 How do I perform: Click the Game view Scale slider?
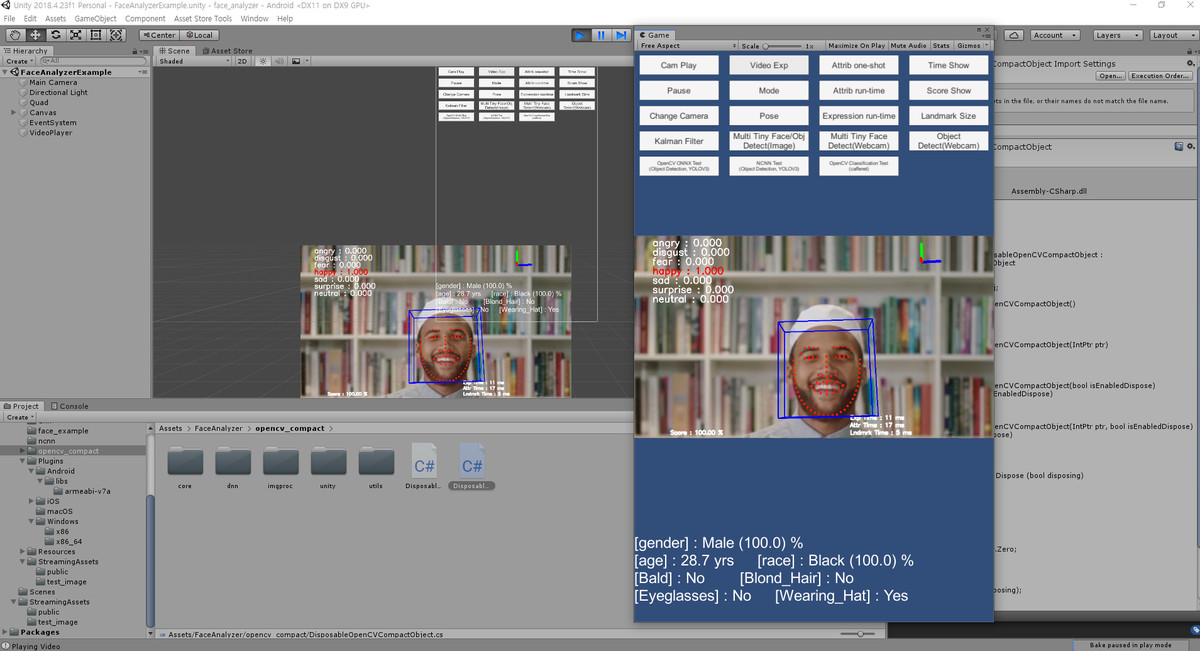pyautogui.click(x=782, y=46)
